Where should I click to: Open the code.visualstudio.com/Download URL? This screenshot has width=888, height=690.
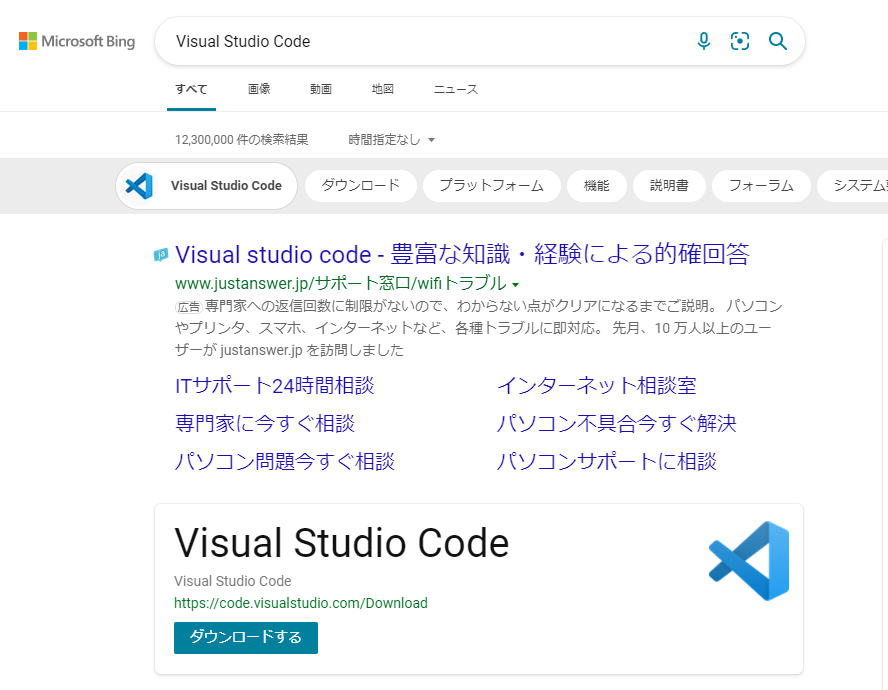coord(301,603)
